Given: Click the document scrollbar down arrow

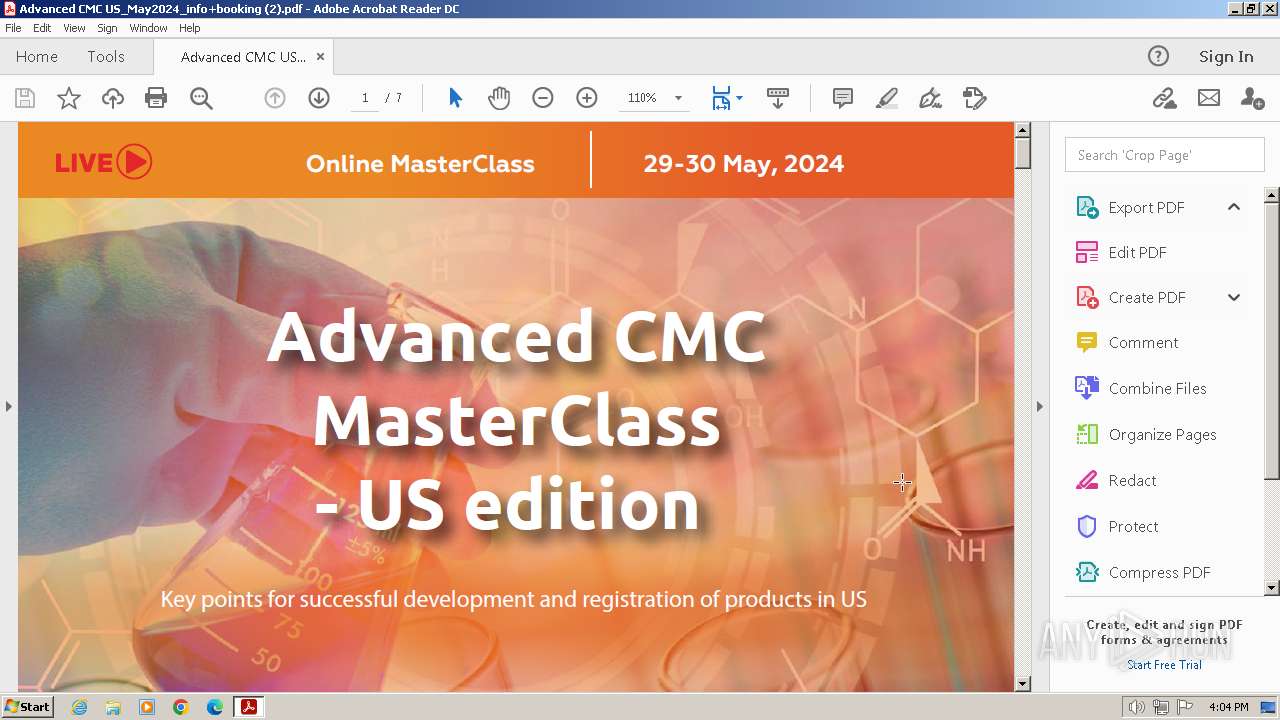Looking at the screenshot, I should click(x=1022, y=684).
